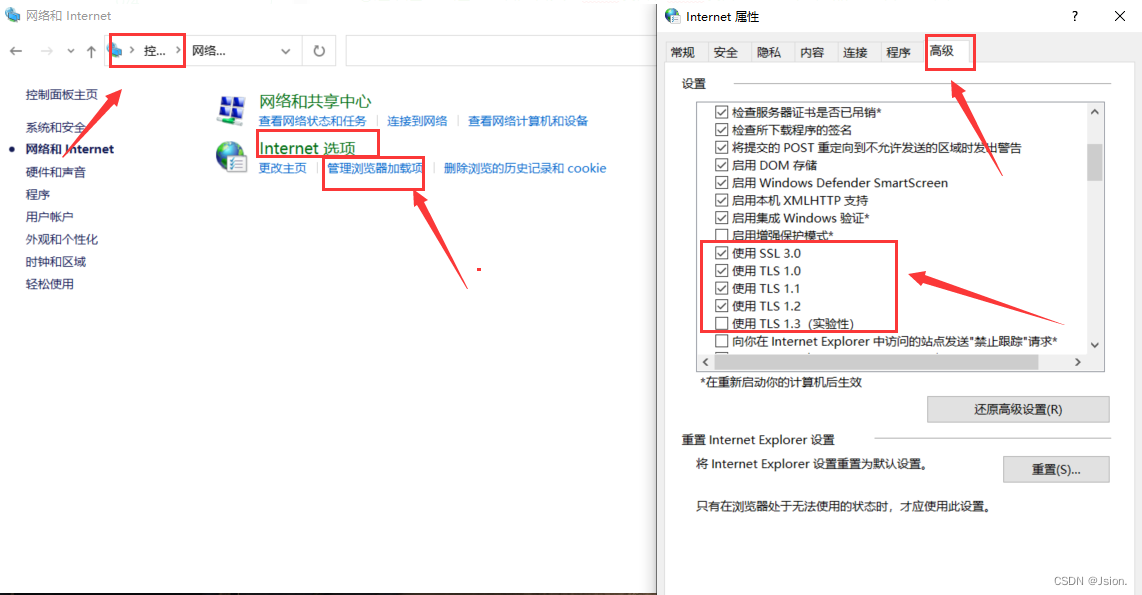The height and width of the screenshot is (595, 1142).
Task: Toggle 使用 TLS 1.1 checkbox
Action: [x=722, y=288]
